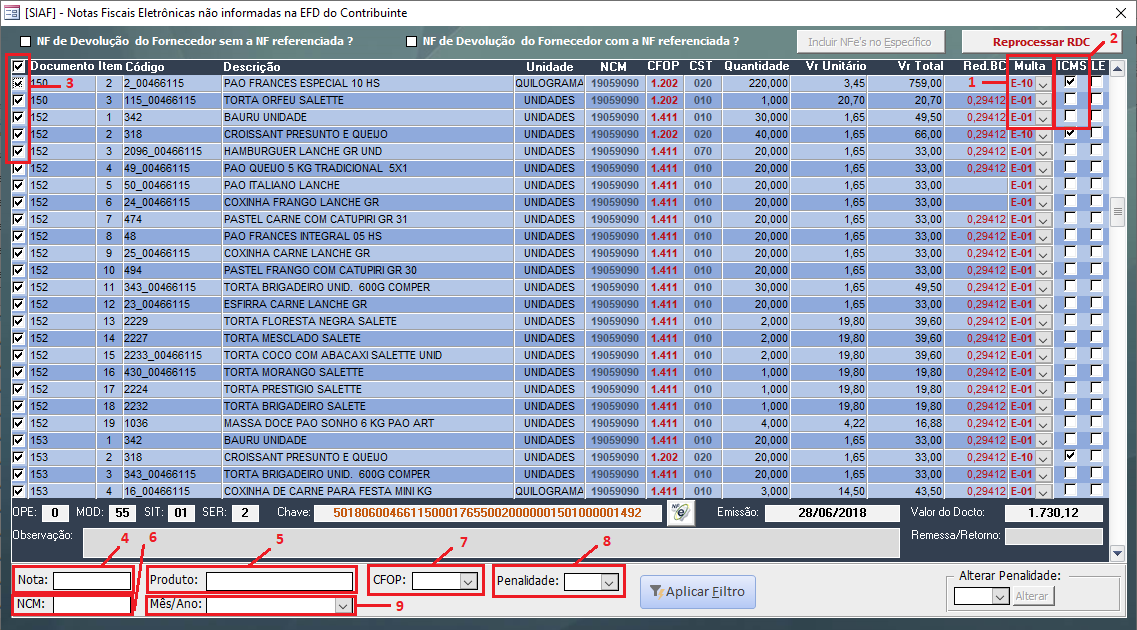Viewport: 1137px width, 630px height.
Task: Click the SIAF app icon in title bar
Action: [12, 13]
